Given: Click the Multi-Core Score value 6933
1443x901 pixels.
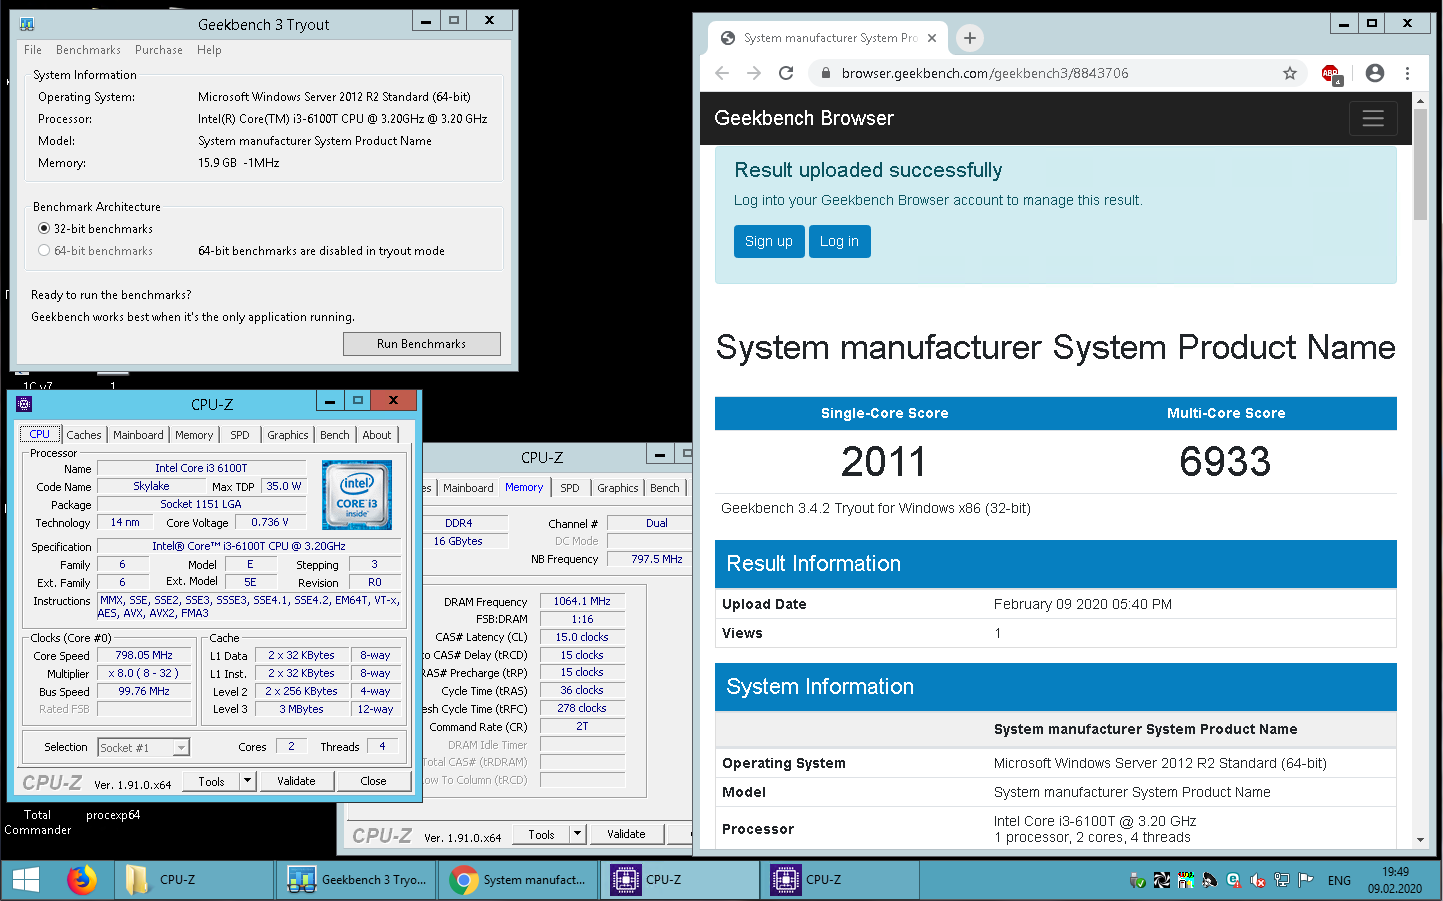Looking at the screenshot, I should [x=1225, y=461].
